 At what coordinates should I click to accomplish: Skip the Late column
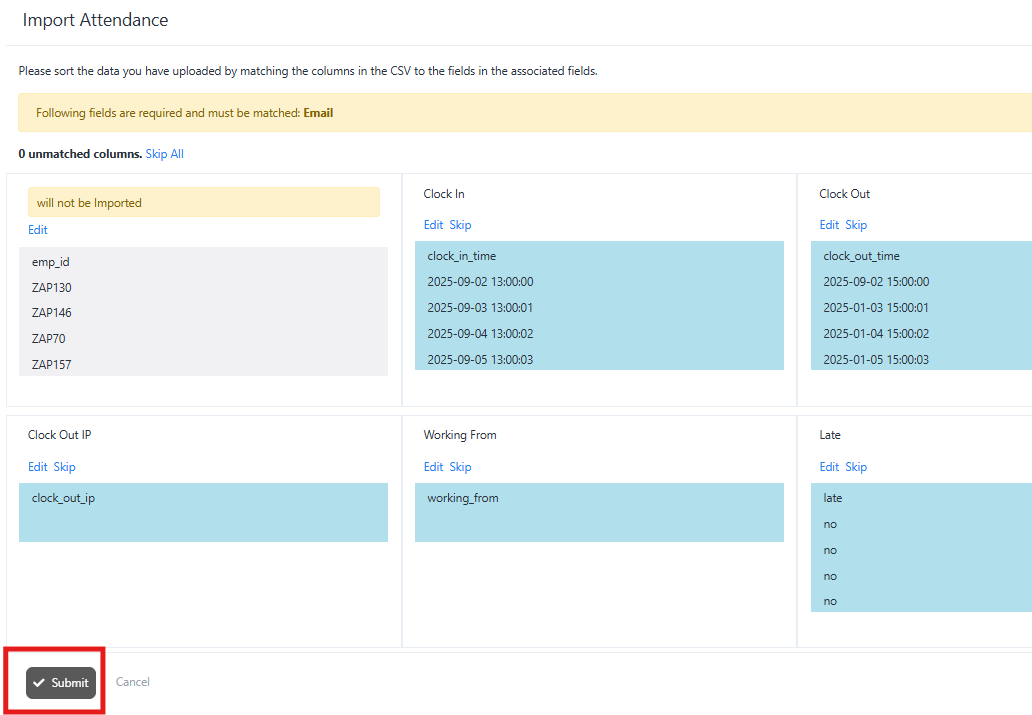pyautogui.click(x=856, y=467)
